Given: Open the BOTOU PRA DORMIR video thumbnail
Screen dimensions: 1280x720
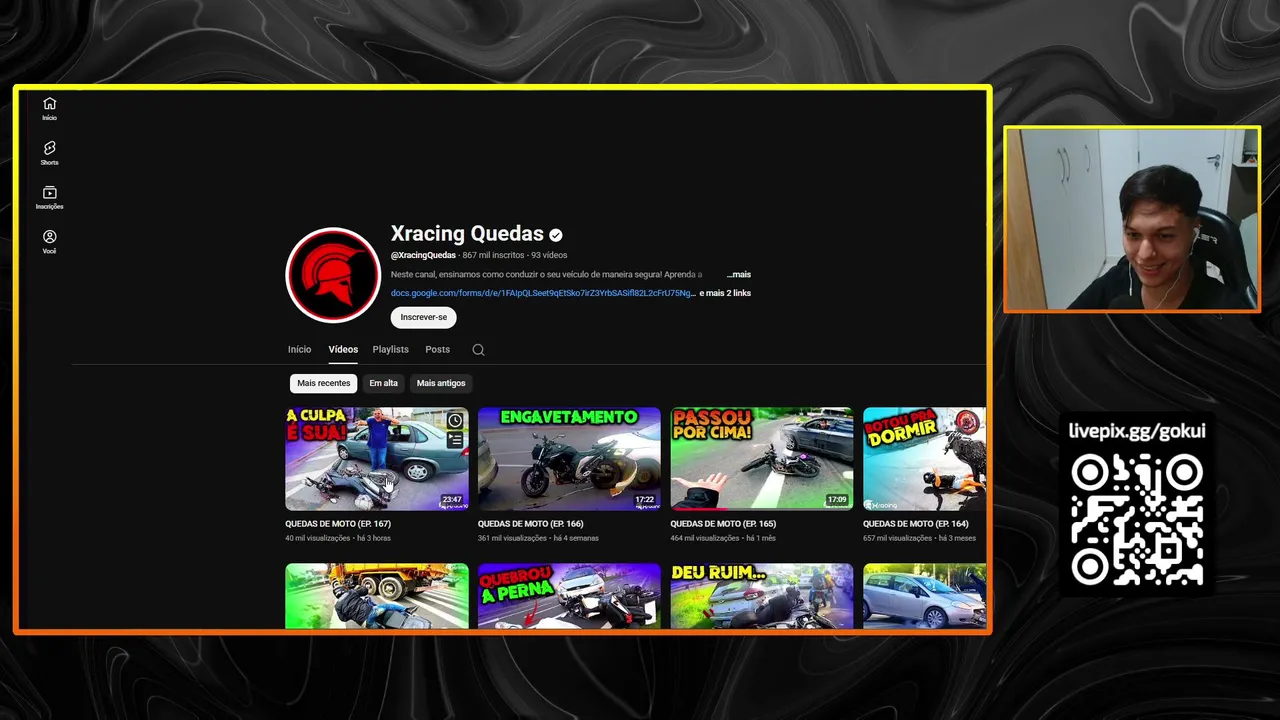Looking at the screenshot, I should click(924, 459).
